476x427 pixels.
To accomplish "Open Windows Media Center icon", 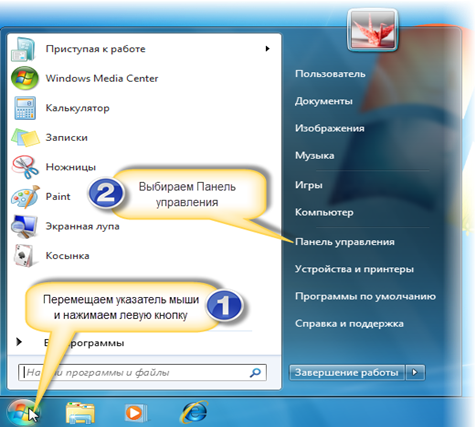I will coord(24,78).
